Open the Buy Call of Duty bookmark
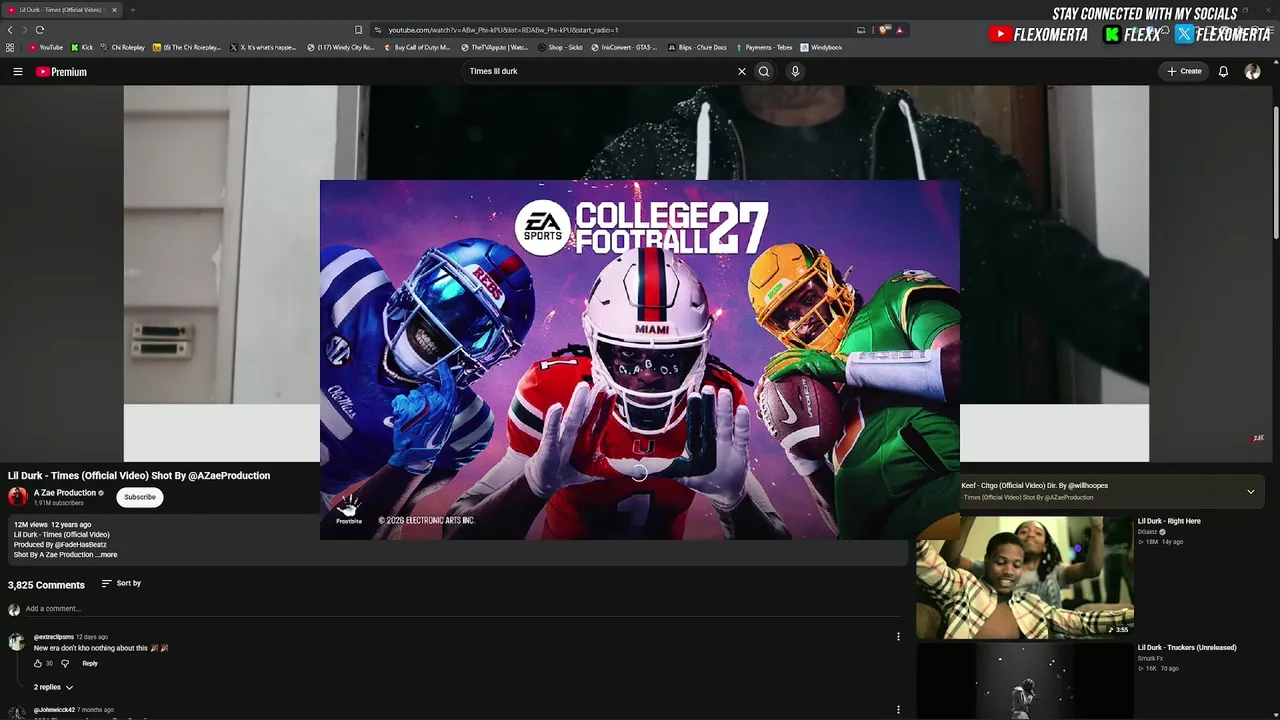This screenshot has height=720, width=1280. (x=418, y=47)
